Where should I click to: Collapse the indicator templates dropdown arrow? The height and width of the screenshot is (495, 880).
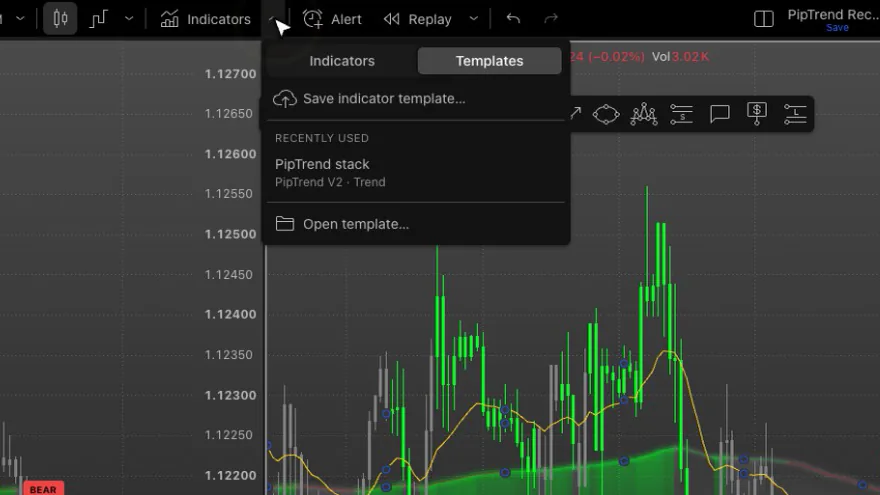tap(274, 19)
